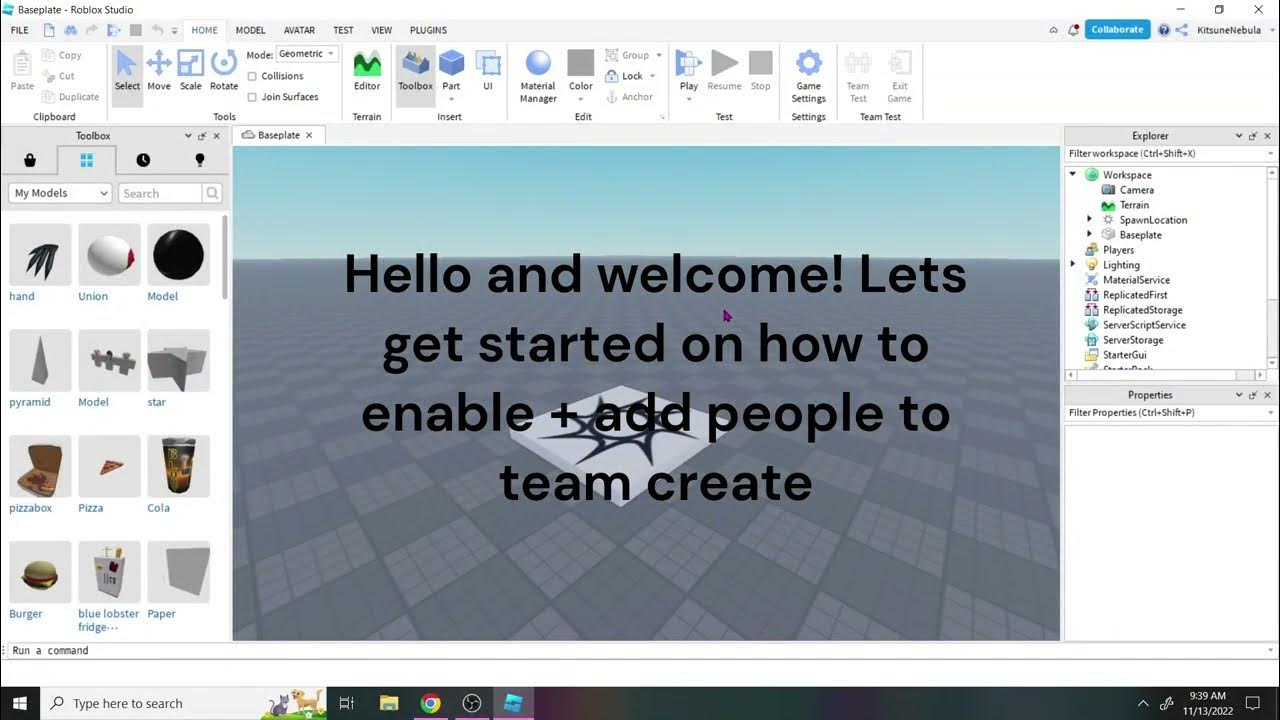The height and width of the screenshot is (720, 1280).
Task: Click the Cut button in Clipboard
Action: click(58, 76)
